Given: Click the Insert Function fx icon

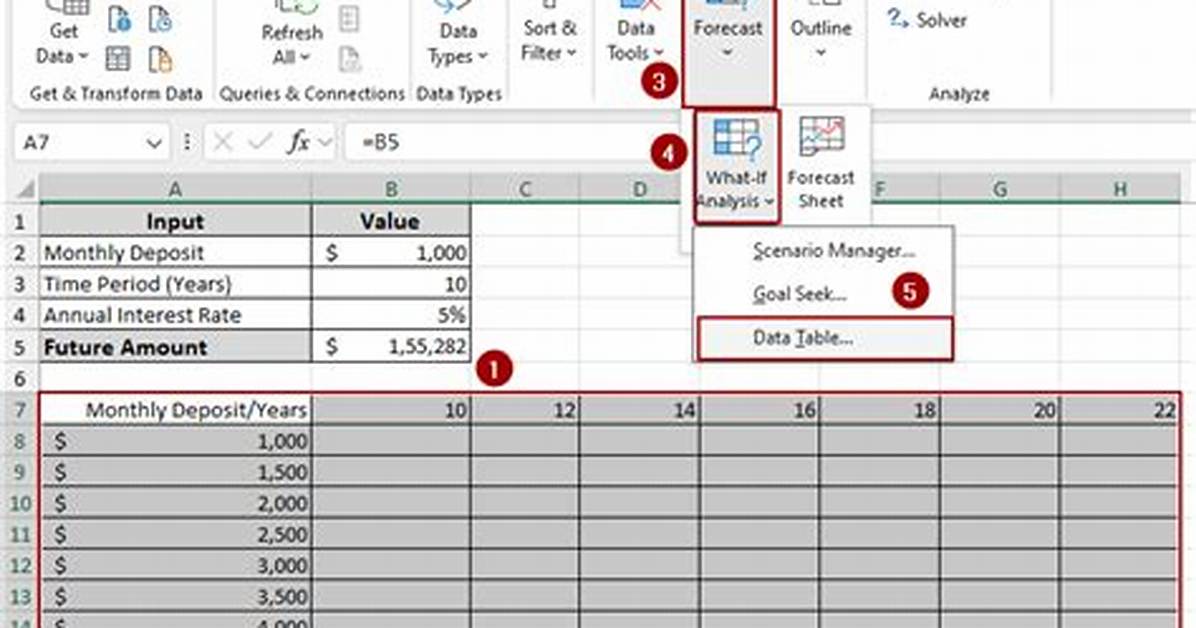Looking at the screenshot, I should (298, 142).
